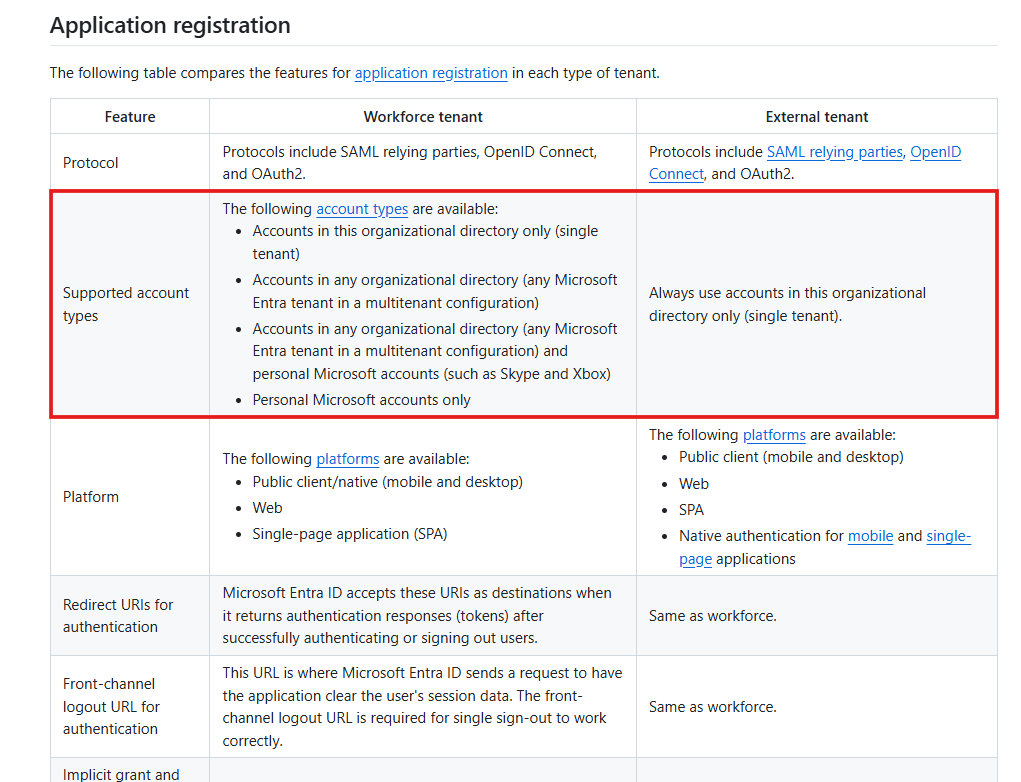This screenshot has height=782, width=1021.
Task: Click 'Accounts in this organizational directory only' bullet
Action: pyautogui.click(x=425, y=242)
